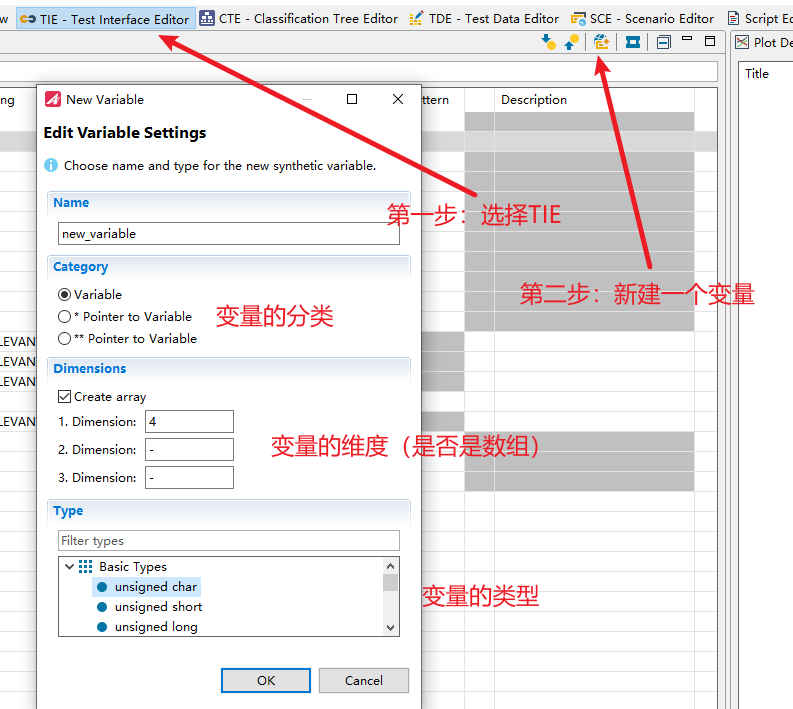The image size is (793, 709).
Task: Click the Plot Definitions chart icon
Action: (742, 42)
